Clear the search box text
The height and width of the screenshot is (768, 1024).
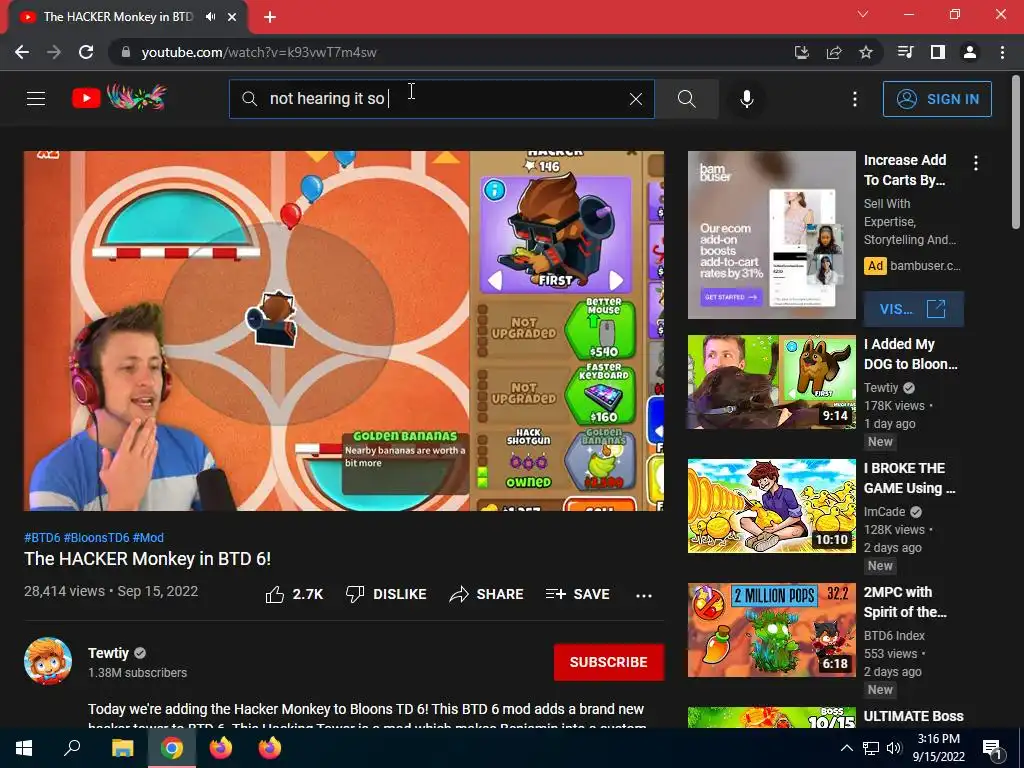(635, 99)
